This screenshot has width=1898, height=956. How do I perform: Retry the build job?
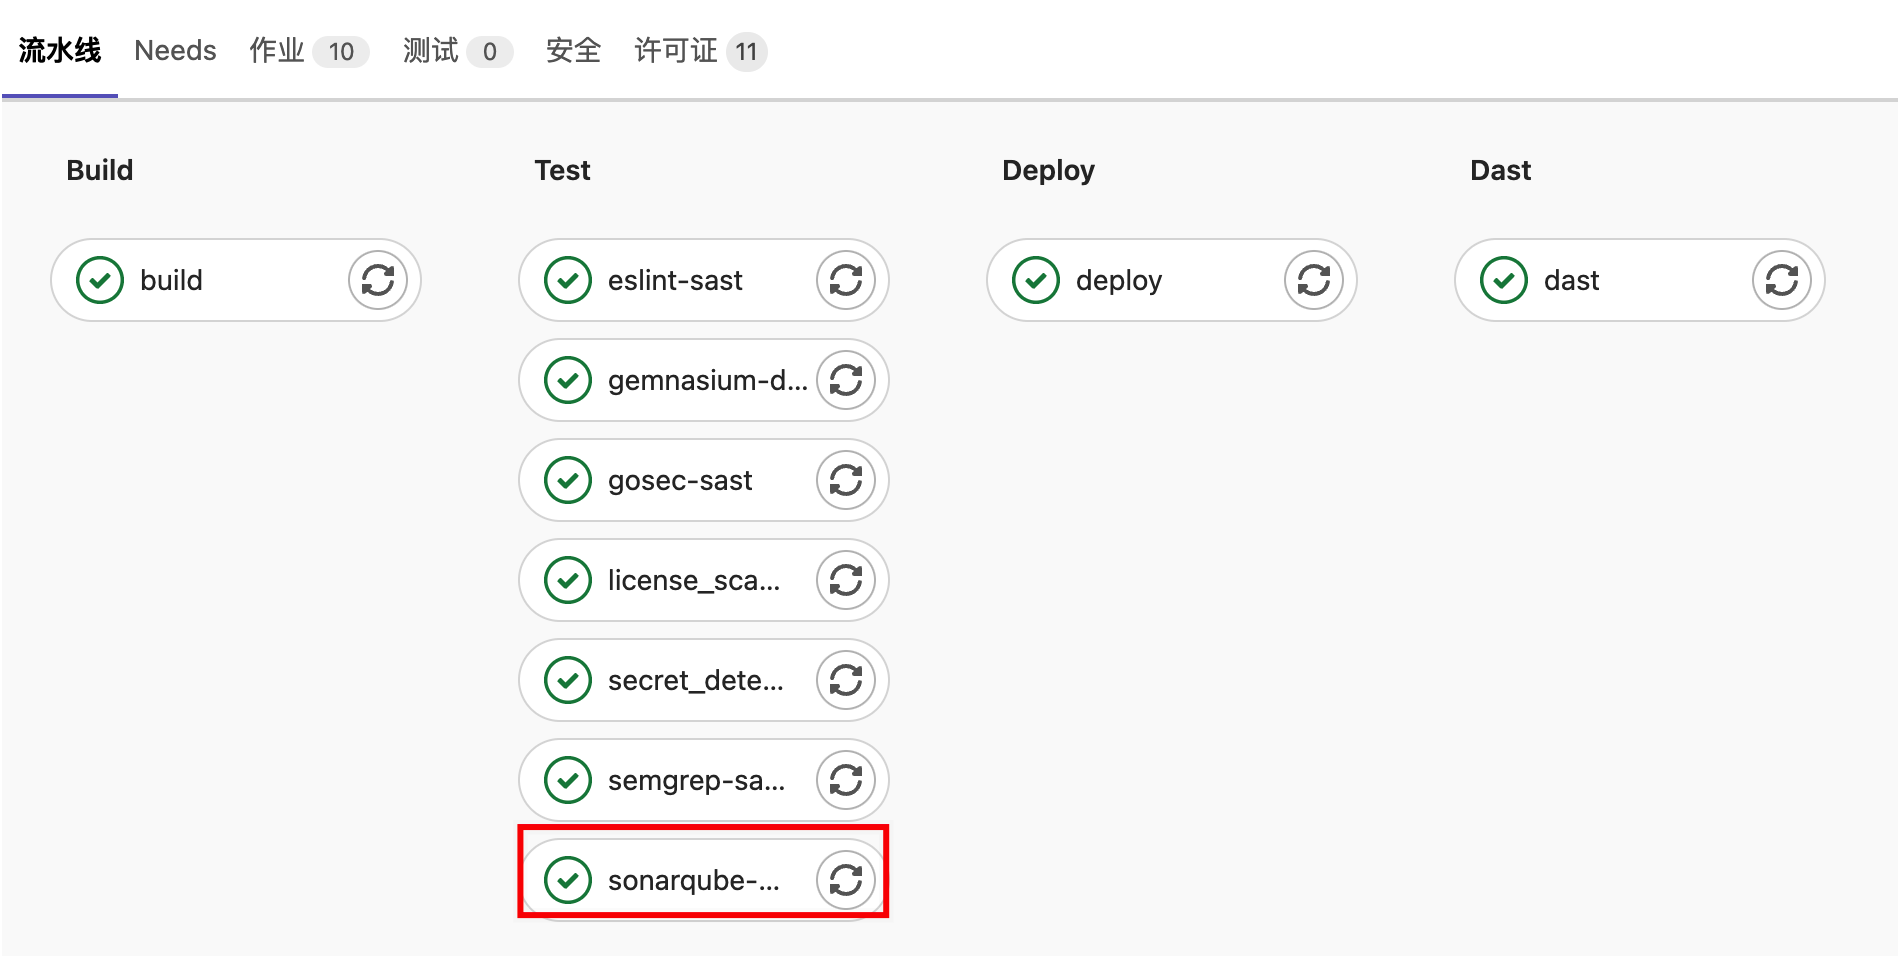click(378, 280)
